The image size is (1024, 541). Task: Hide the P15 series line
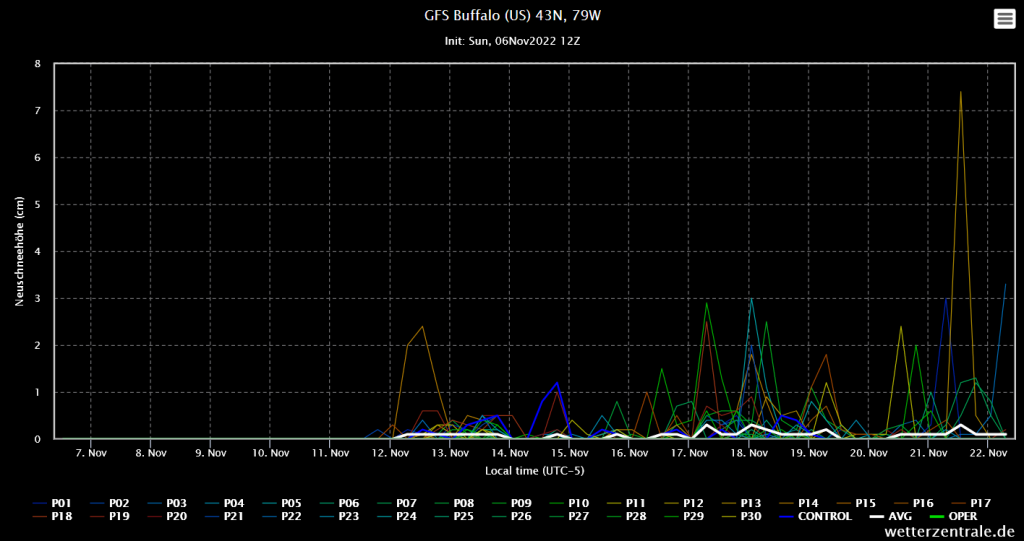coord(865,502)
